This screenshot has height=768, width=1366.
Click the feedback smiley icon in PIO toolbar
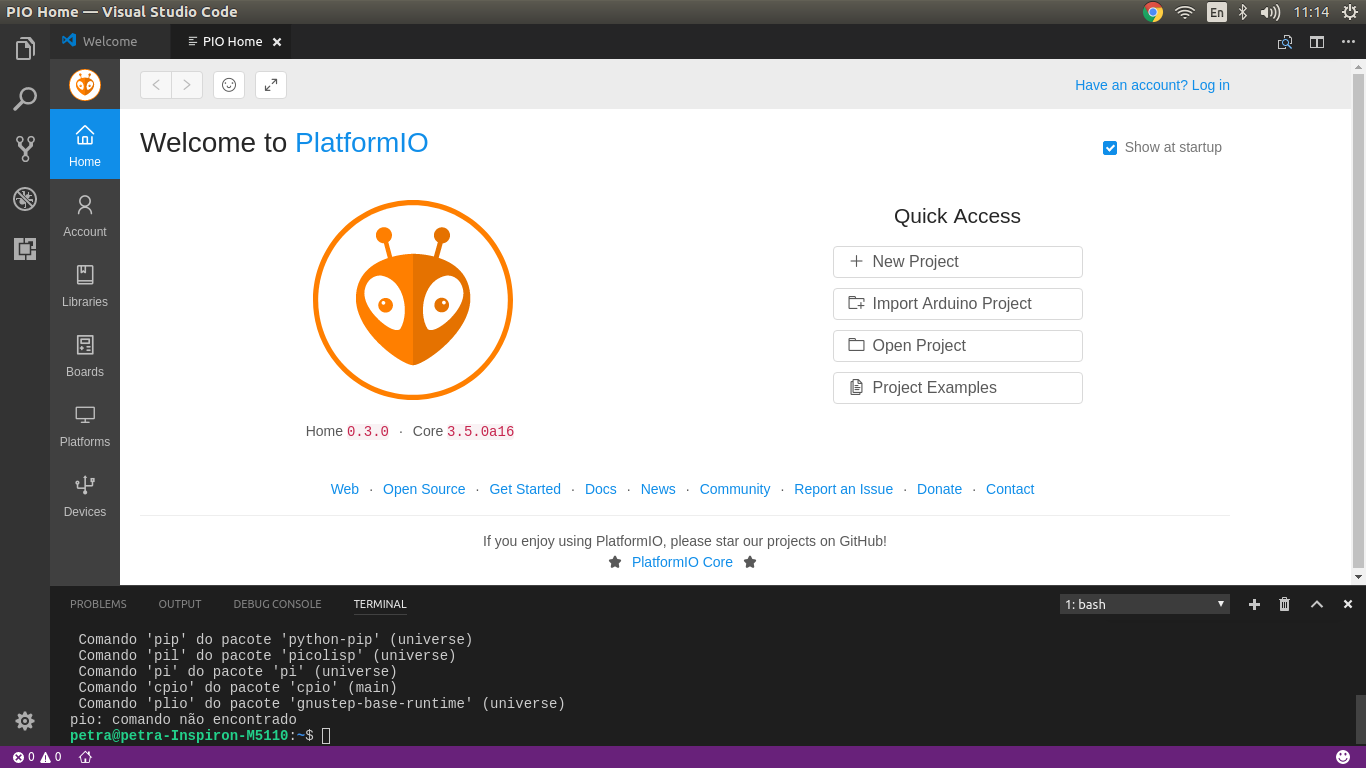coord(228,85)
